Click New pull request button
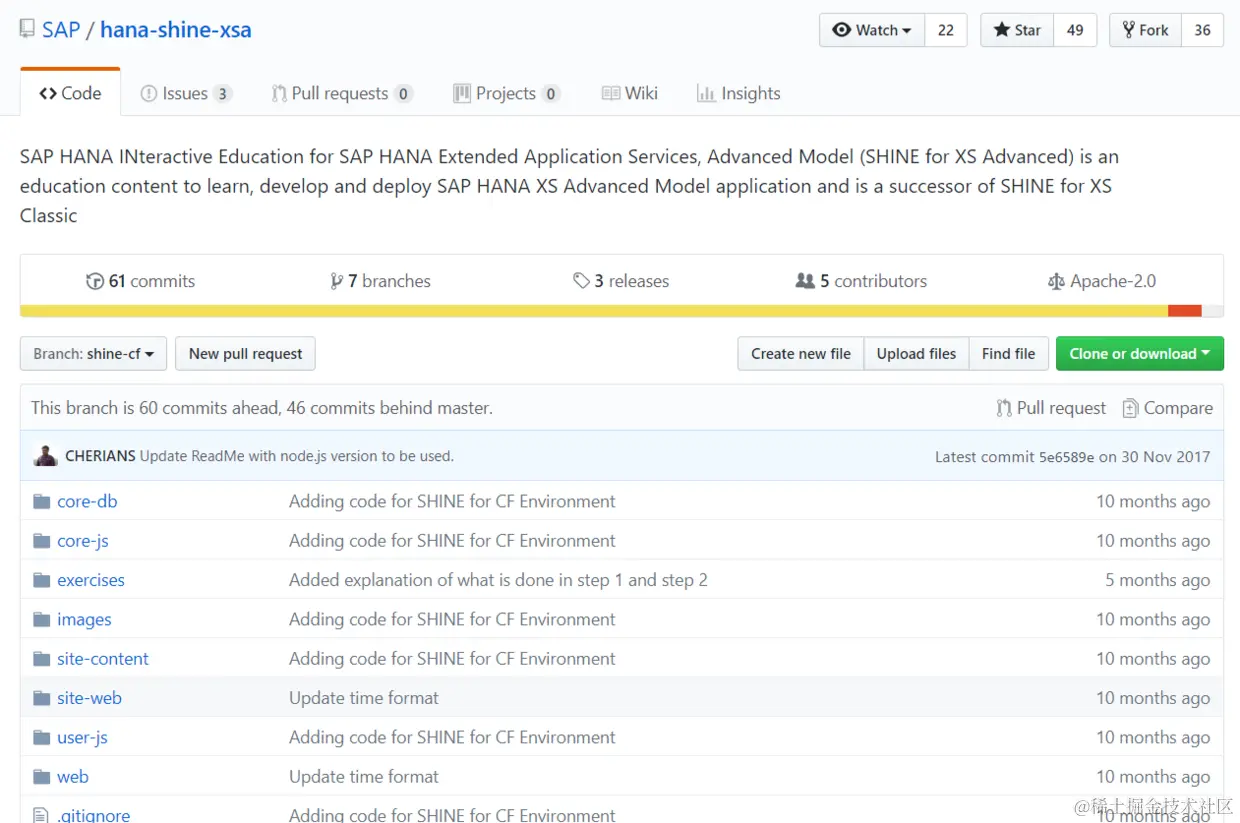1240x823 pixels. pyautogui.click(x=245, y=354)
